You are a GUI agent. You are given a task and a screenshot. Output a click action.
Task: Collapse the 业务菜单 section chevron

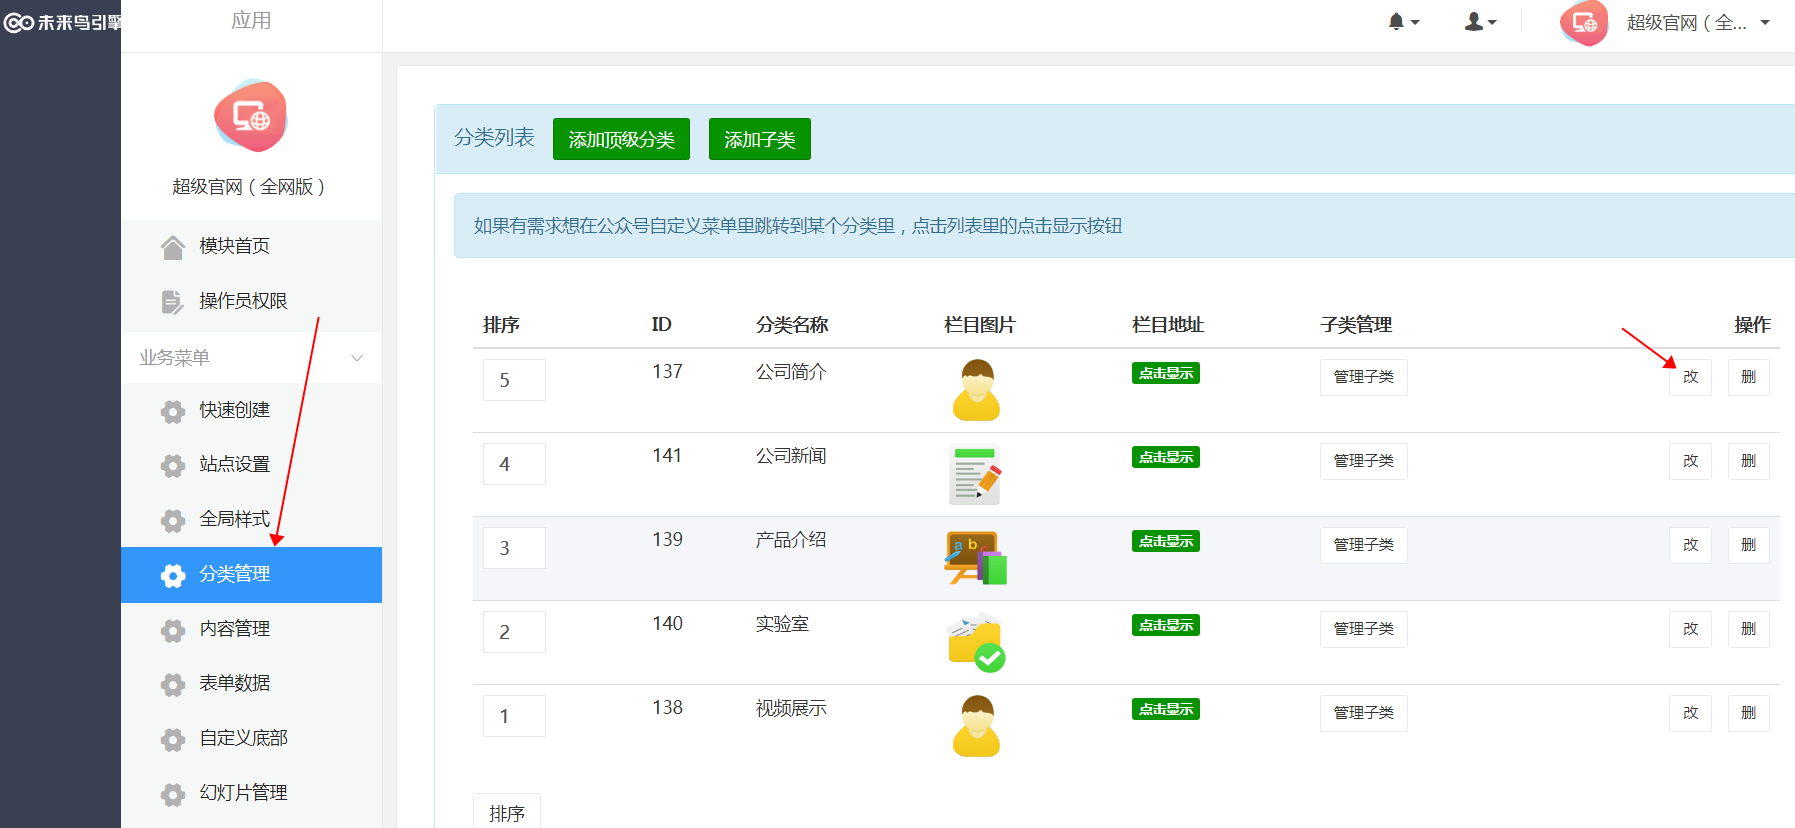click(x=357, y=358)
